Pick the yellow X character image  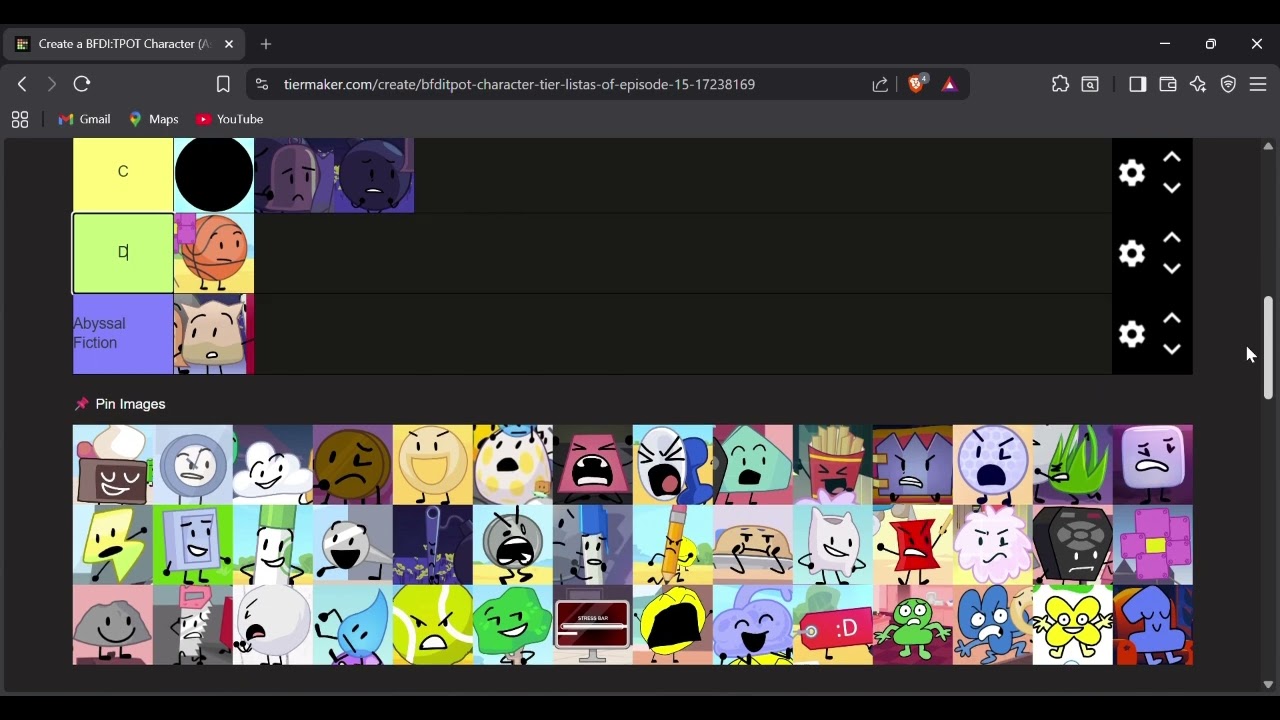pyautogui.click(x=1073, y=625)
